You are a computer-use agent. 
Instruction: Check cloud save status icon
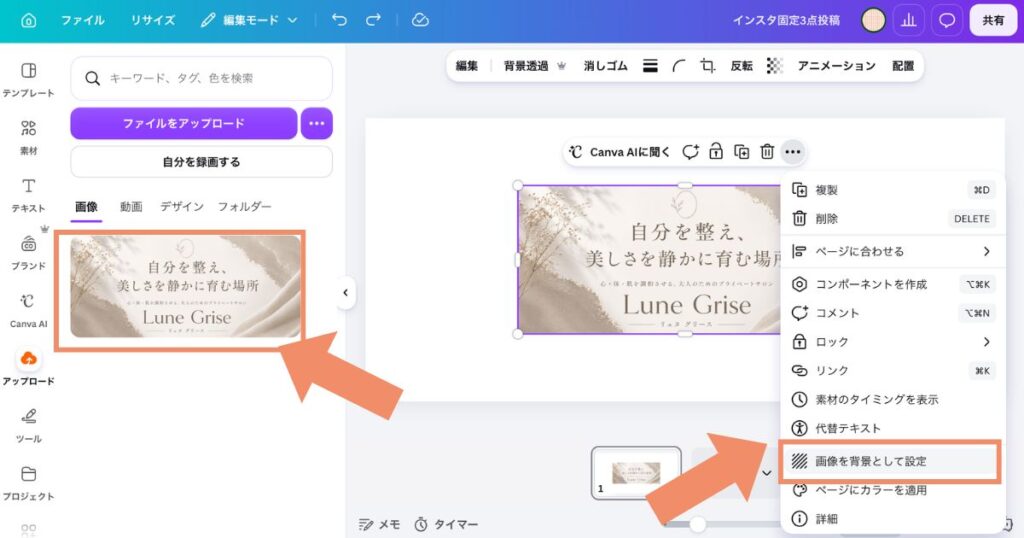420,20
